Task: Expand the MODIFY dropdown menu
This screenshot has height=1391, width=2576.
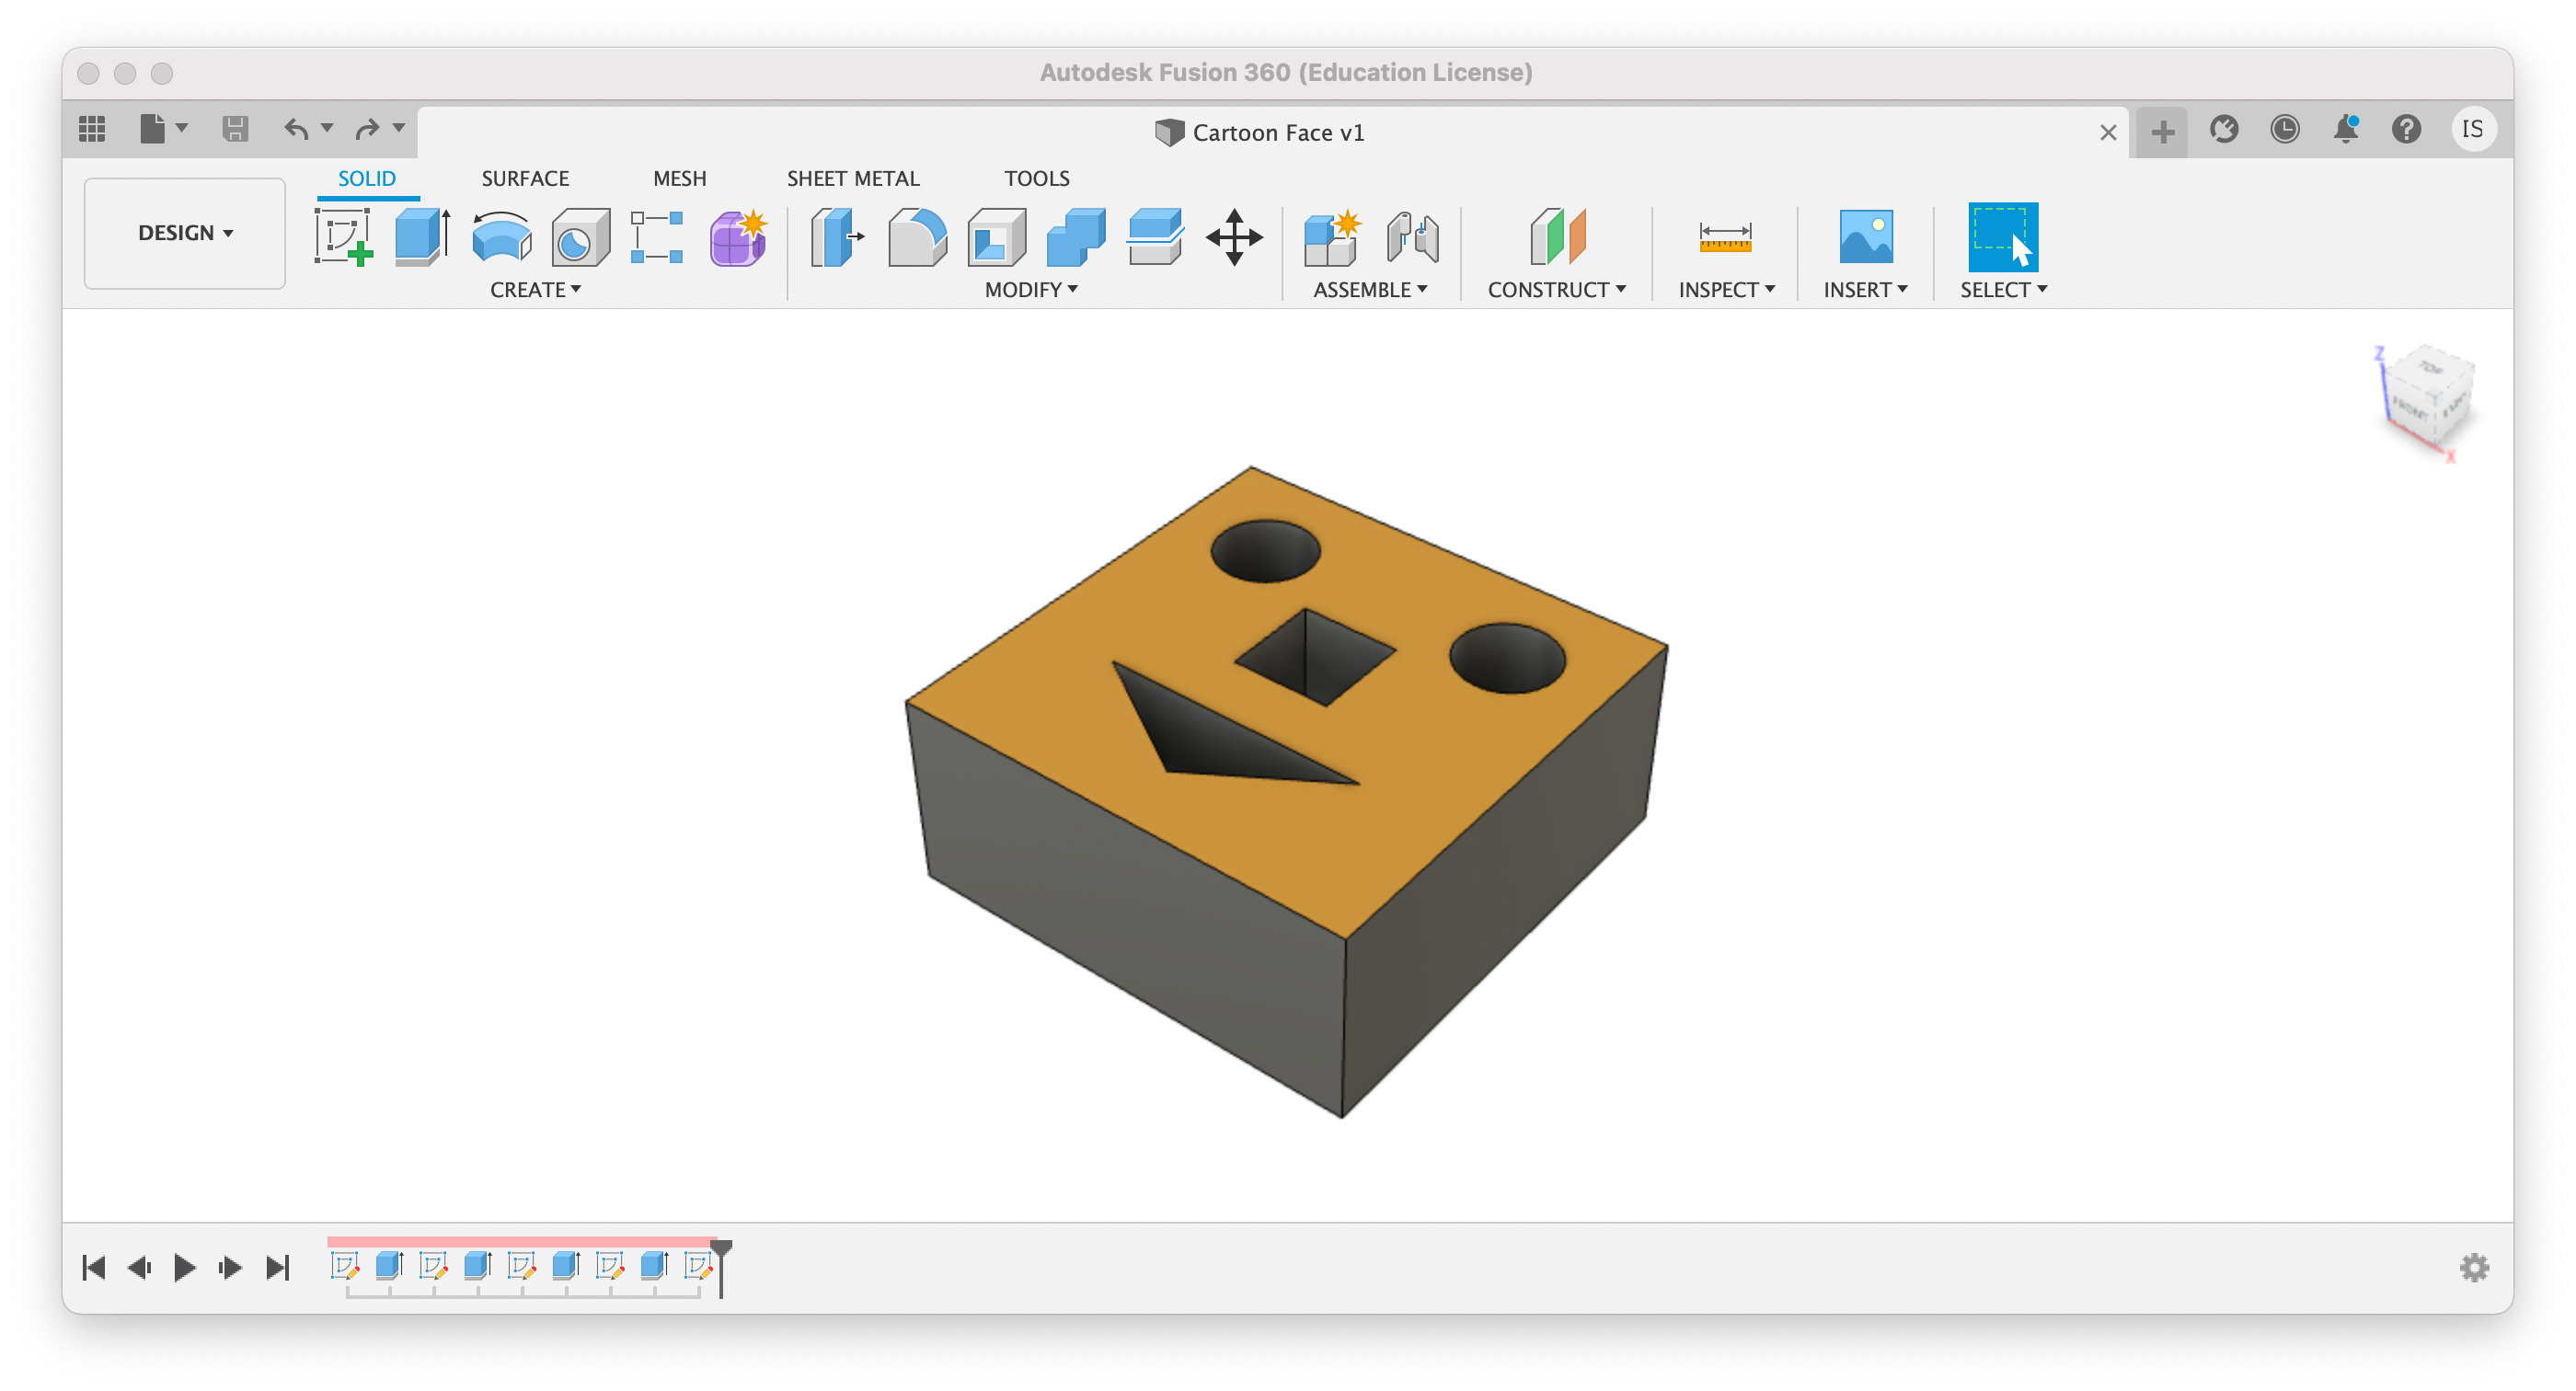Action: (x=1028, y=290)
